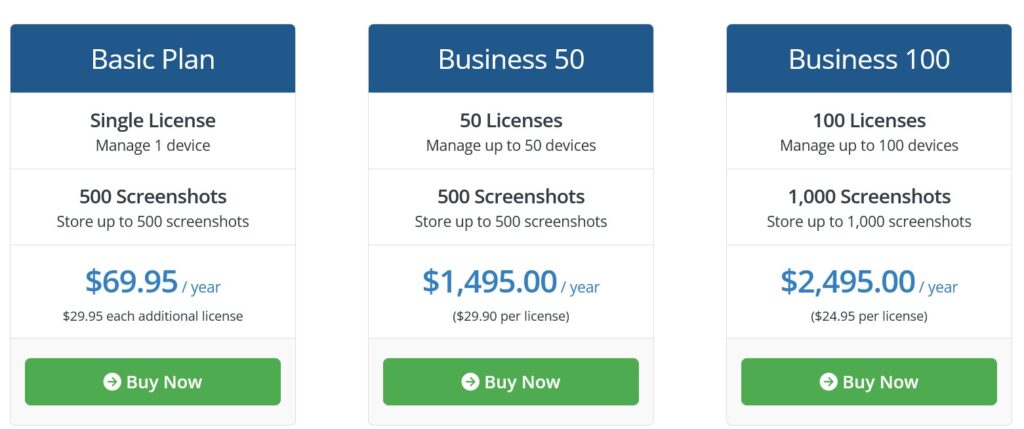Click the ($29.90 per license) note

pos(511,316)
